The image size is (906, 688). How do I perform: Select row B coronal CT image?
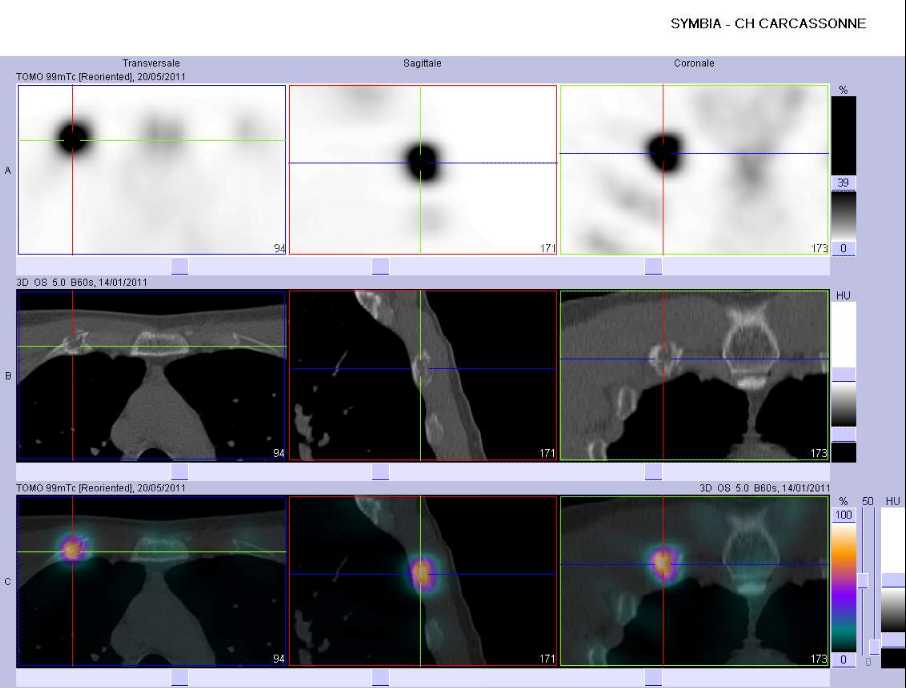click(695, 375)
